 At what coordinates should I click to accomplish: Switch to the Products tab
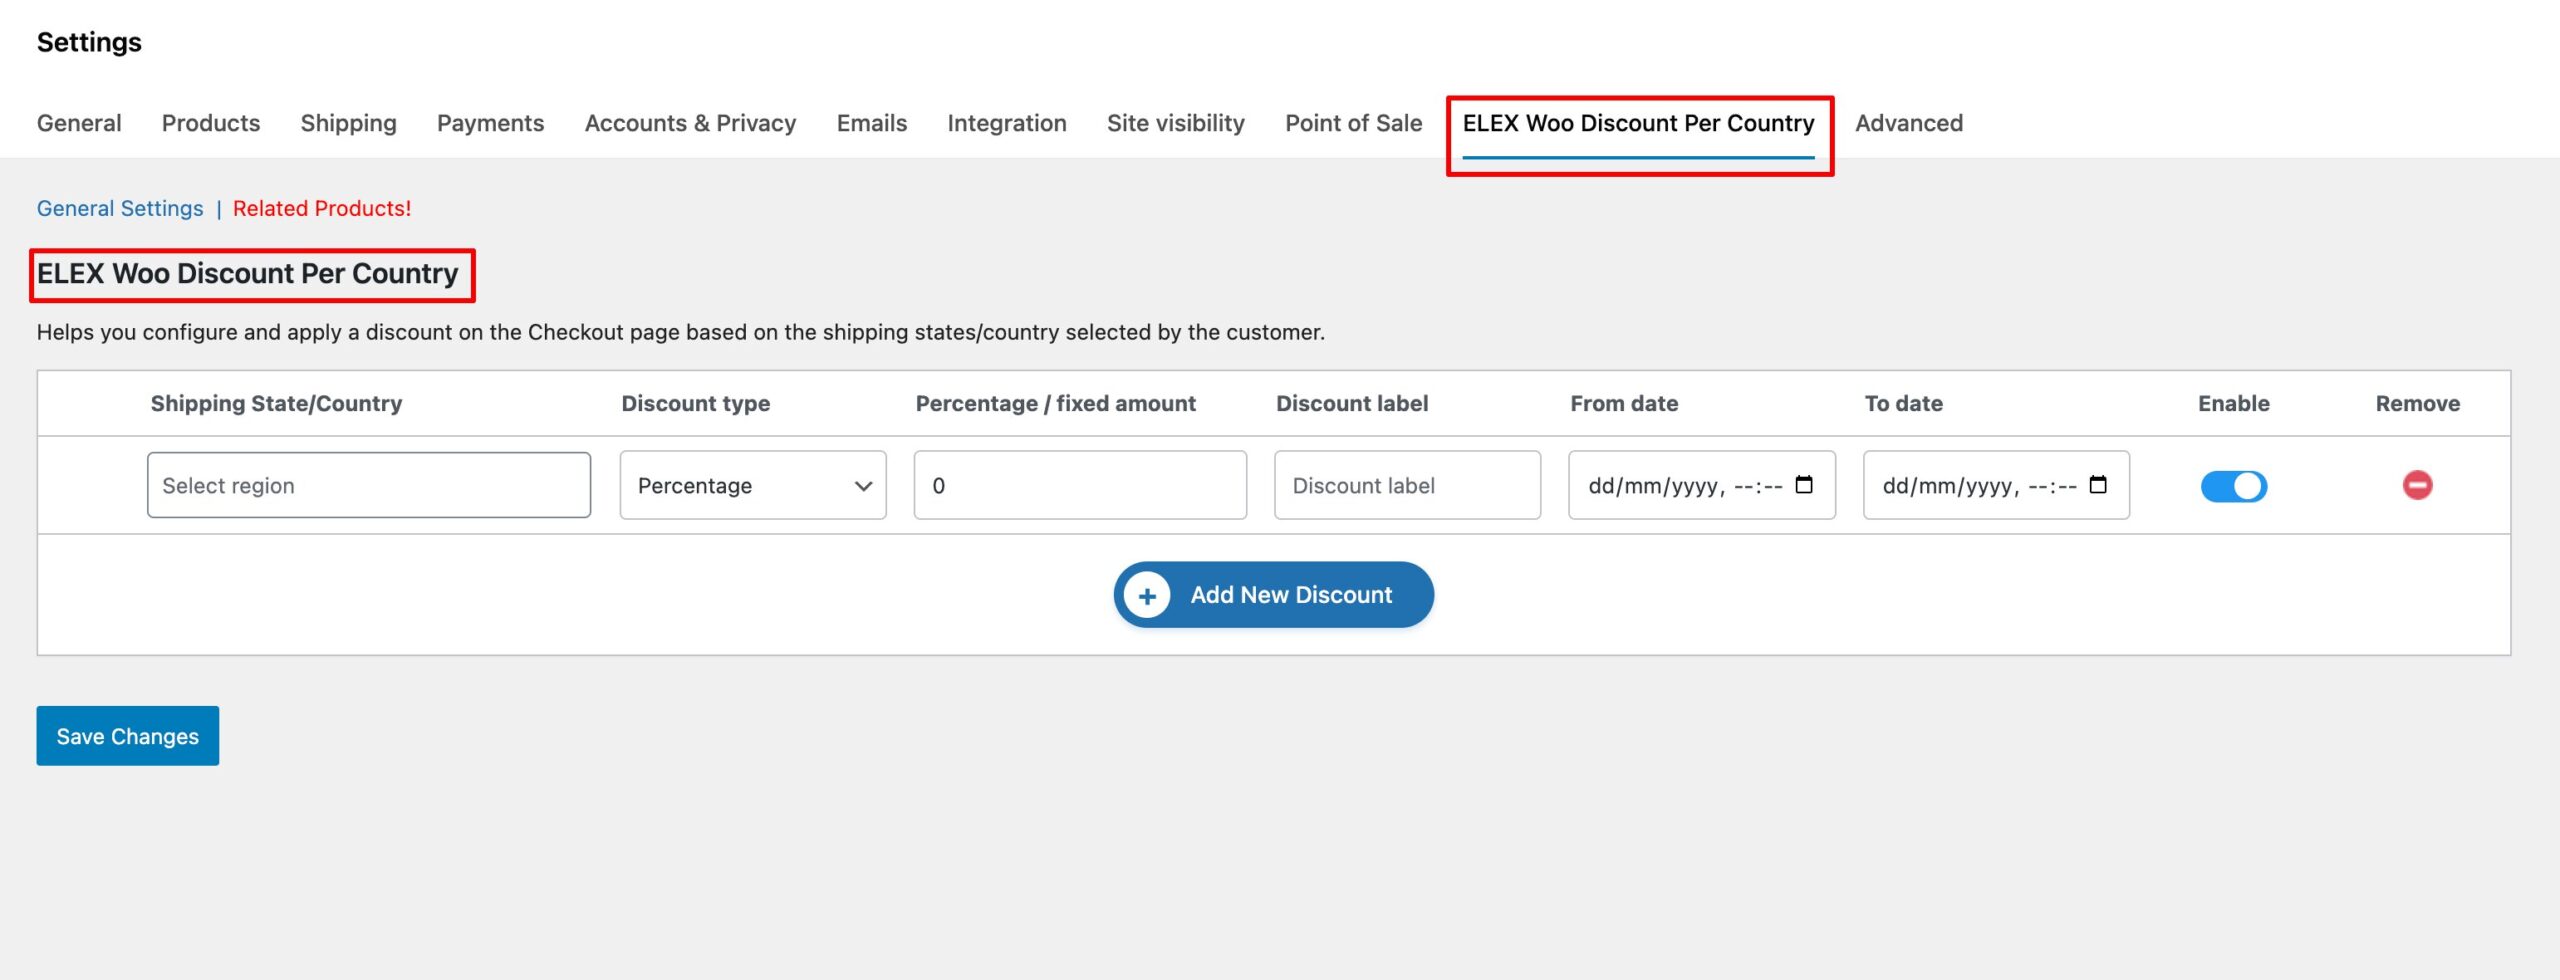[x=211, y=123]
